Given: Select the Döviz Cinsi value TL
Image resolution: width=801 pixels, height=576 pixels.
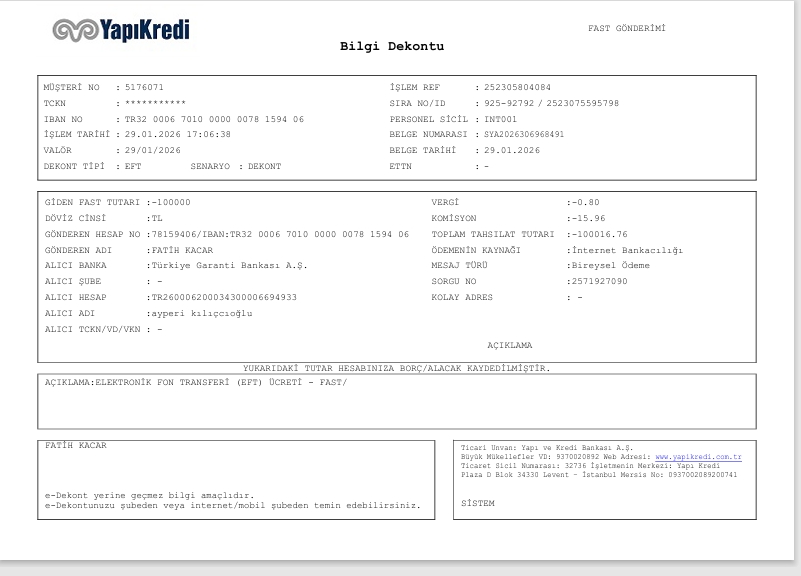Looking at the screenshot, I should point(157,218).
